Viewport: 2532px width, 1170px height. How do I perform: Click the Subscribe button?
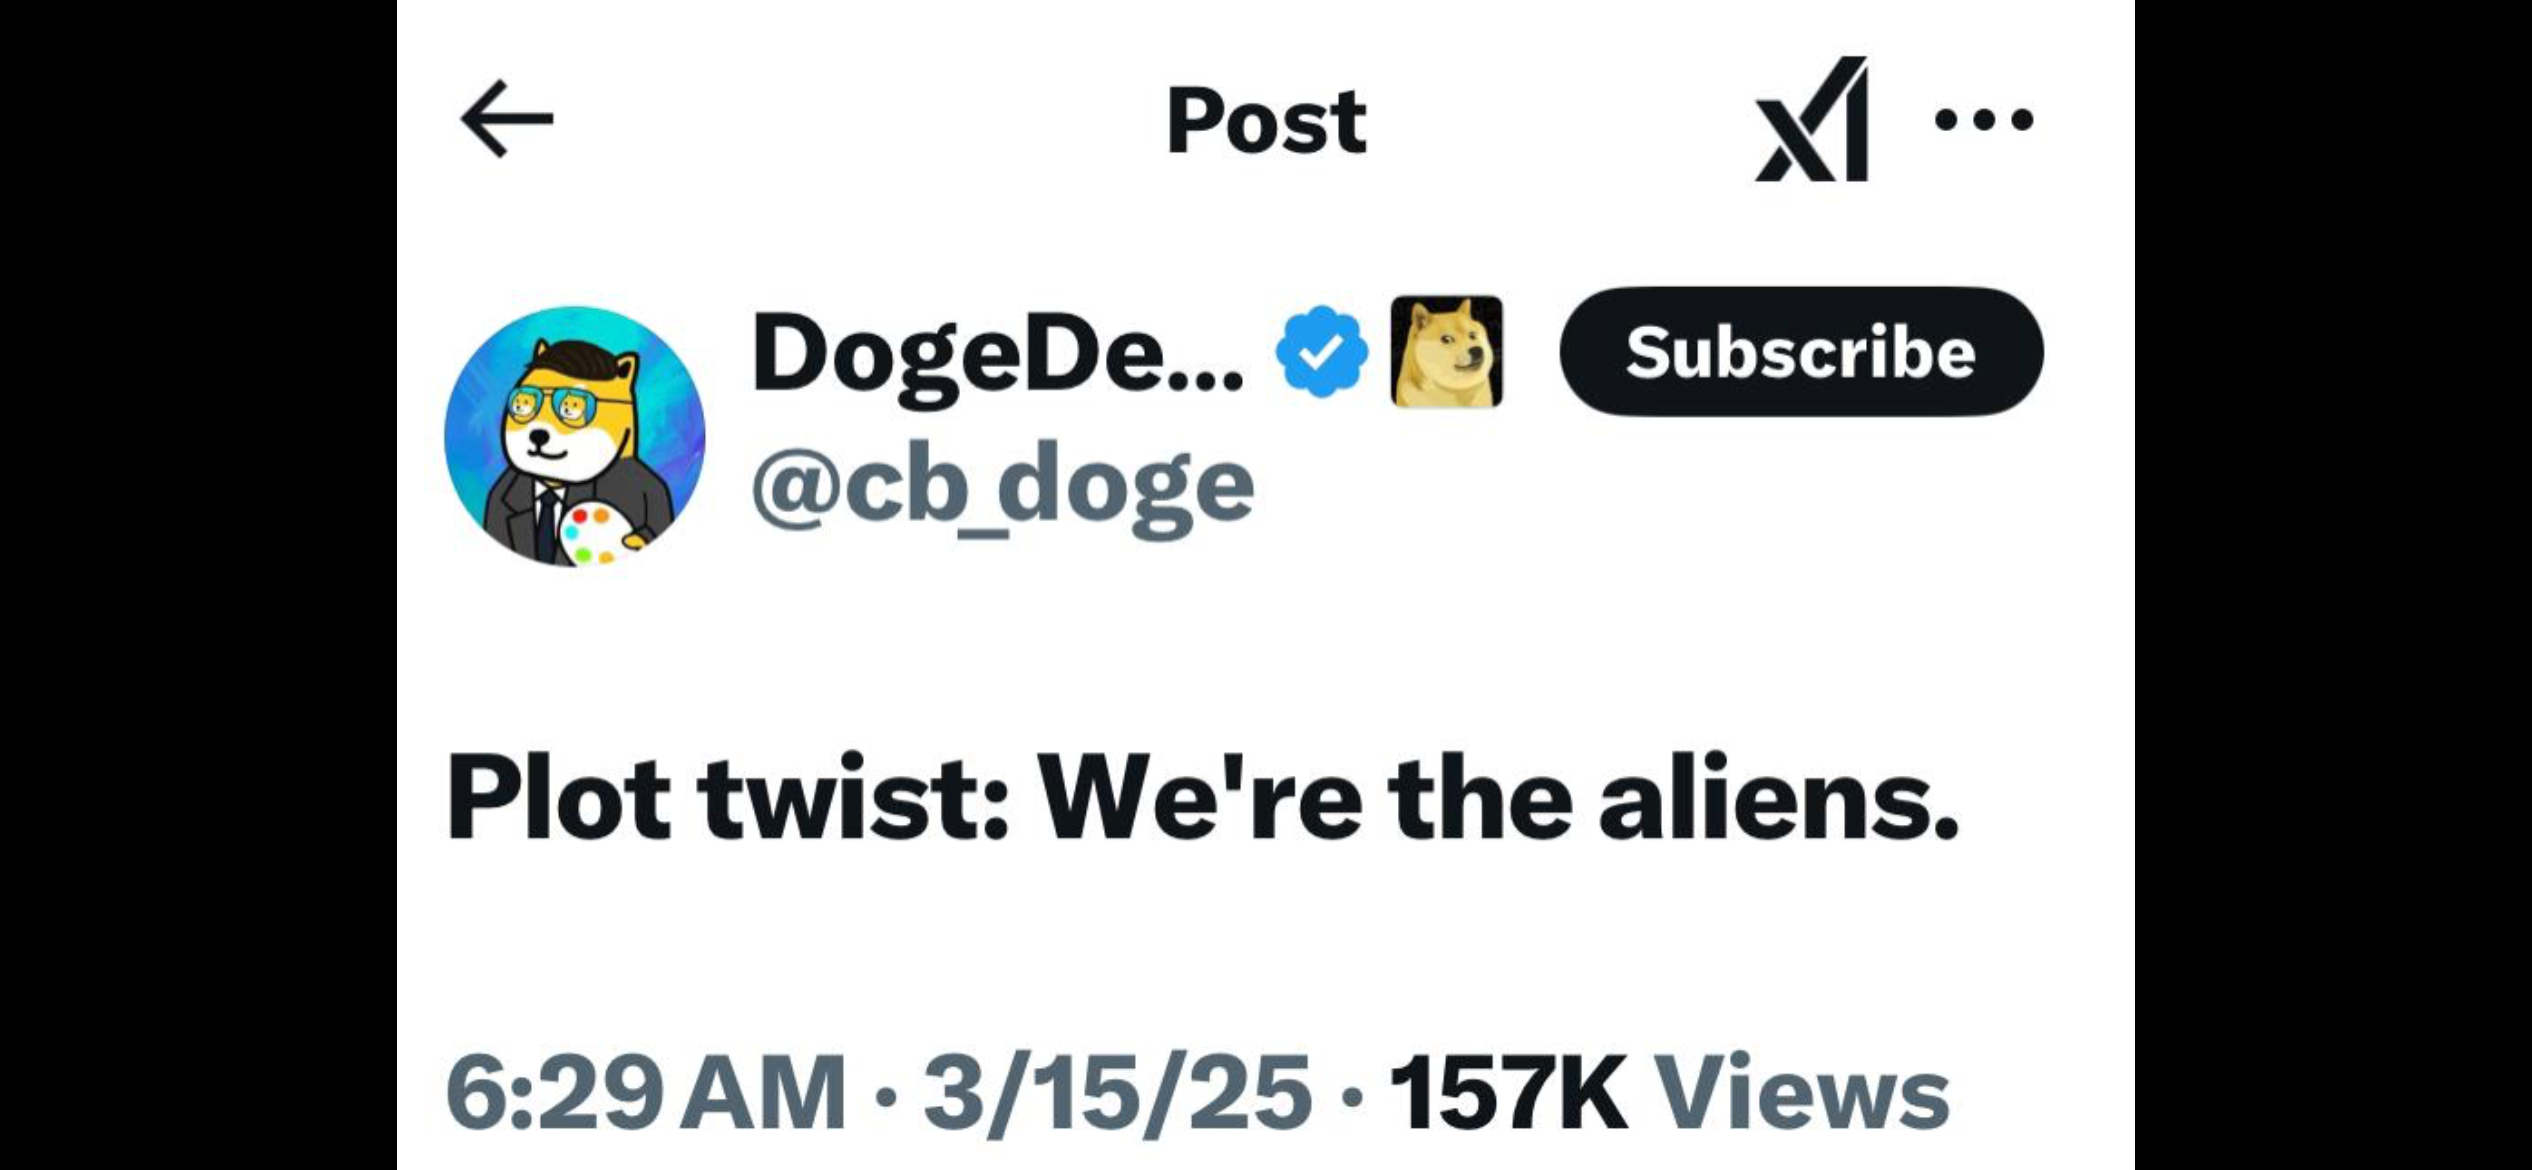pyautogui.click(x=1801, y=351)
